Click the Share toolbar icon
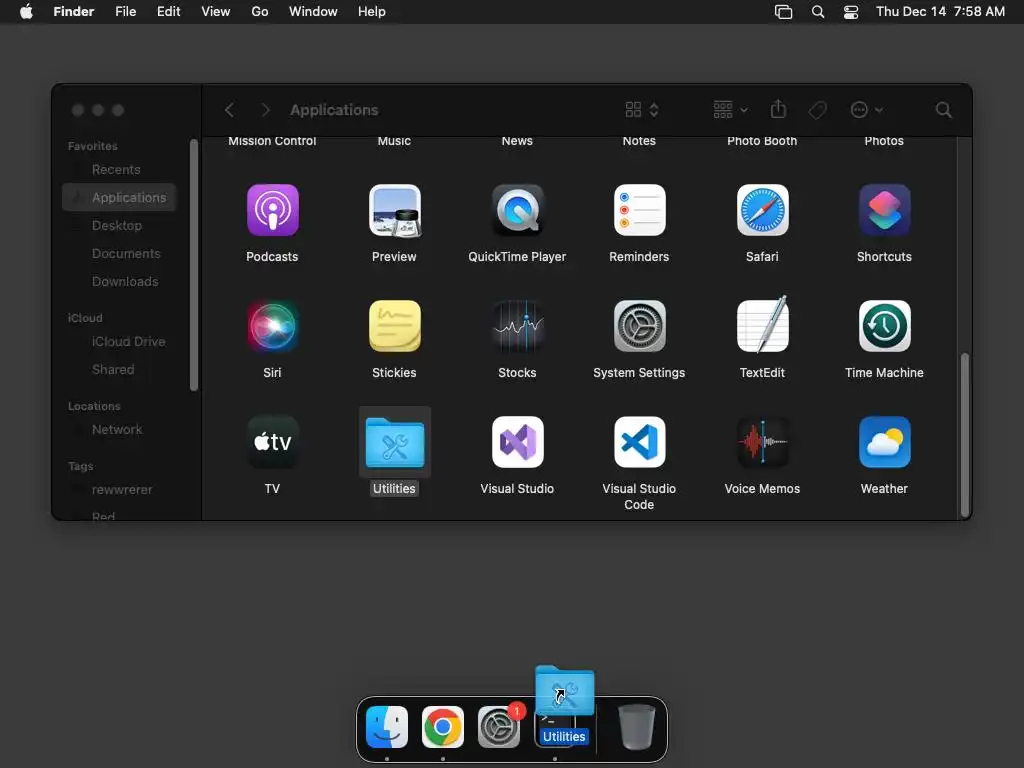Screen dimensions: 1024x768 coord(778,109)
